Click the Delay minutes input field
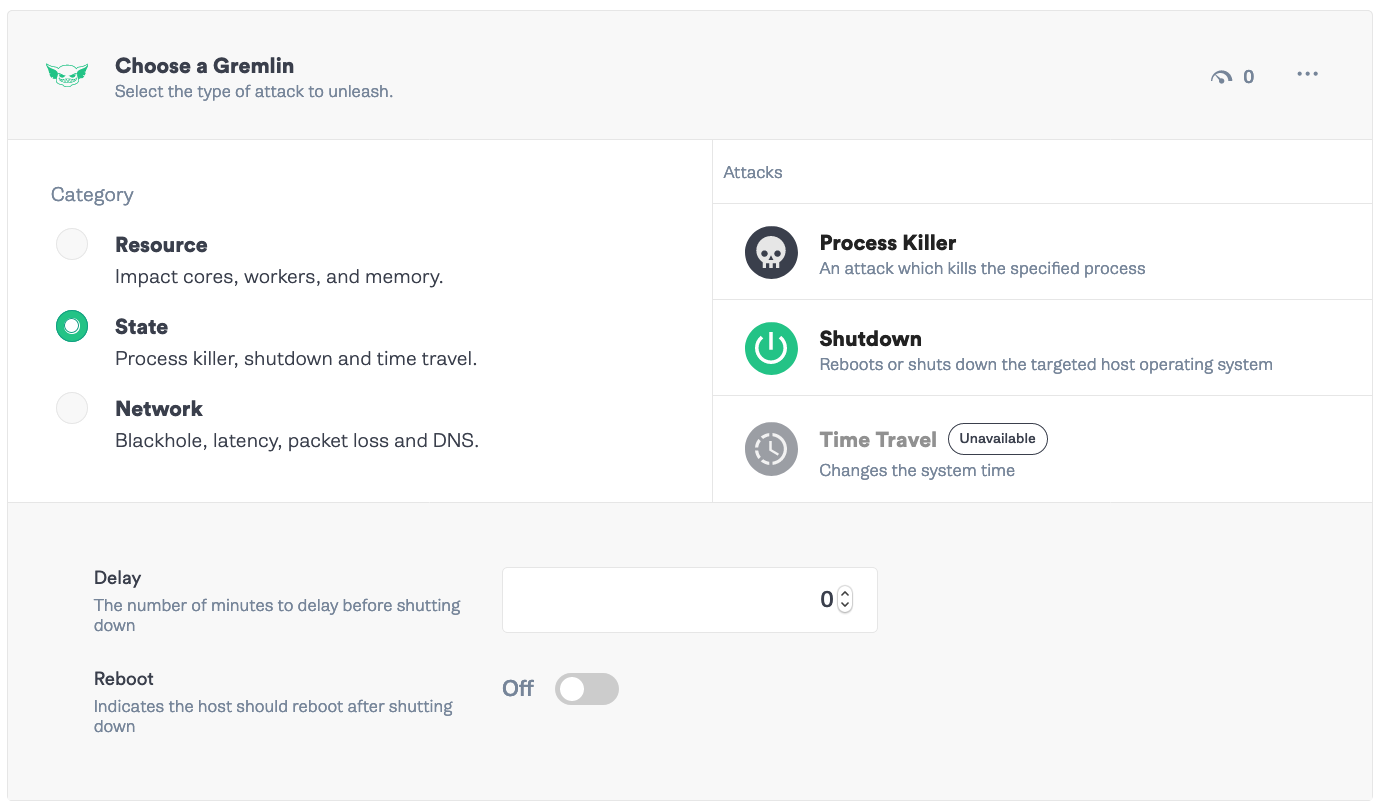The image size is (1382, 812). point(689,600)
